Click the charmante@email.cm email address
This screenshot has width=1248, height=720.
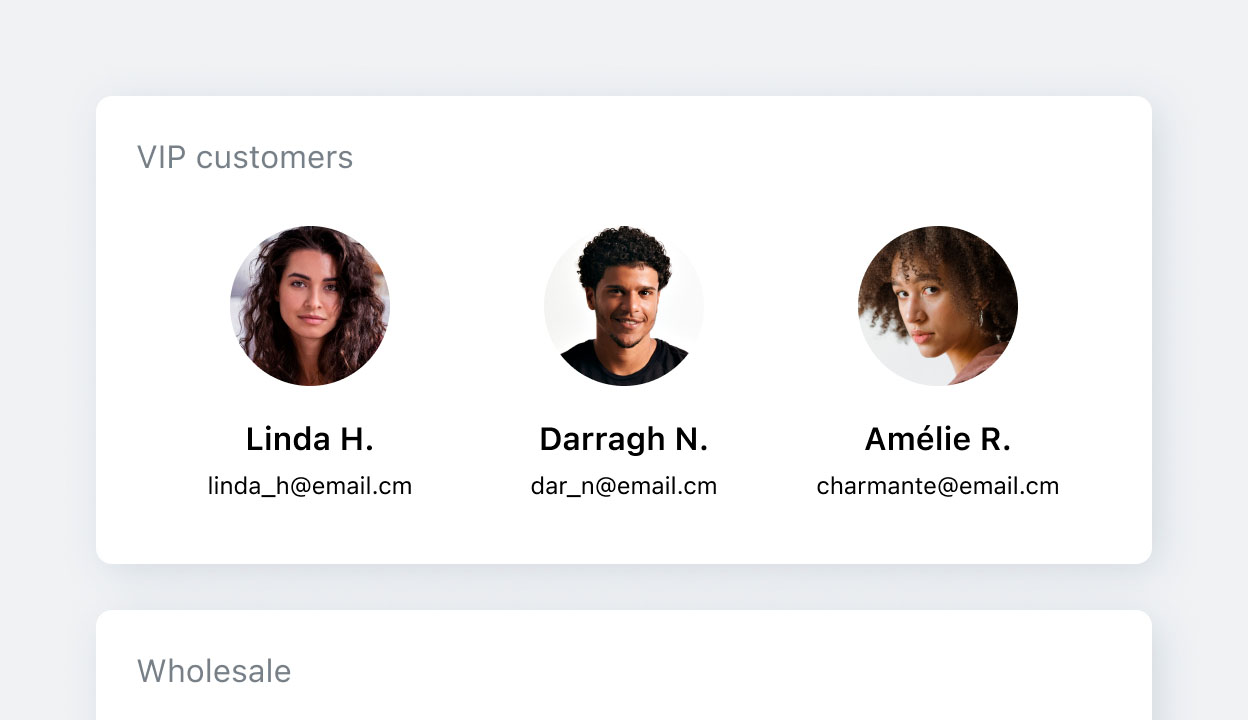pos(938,486)
